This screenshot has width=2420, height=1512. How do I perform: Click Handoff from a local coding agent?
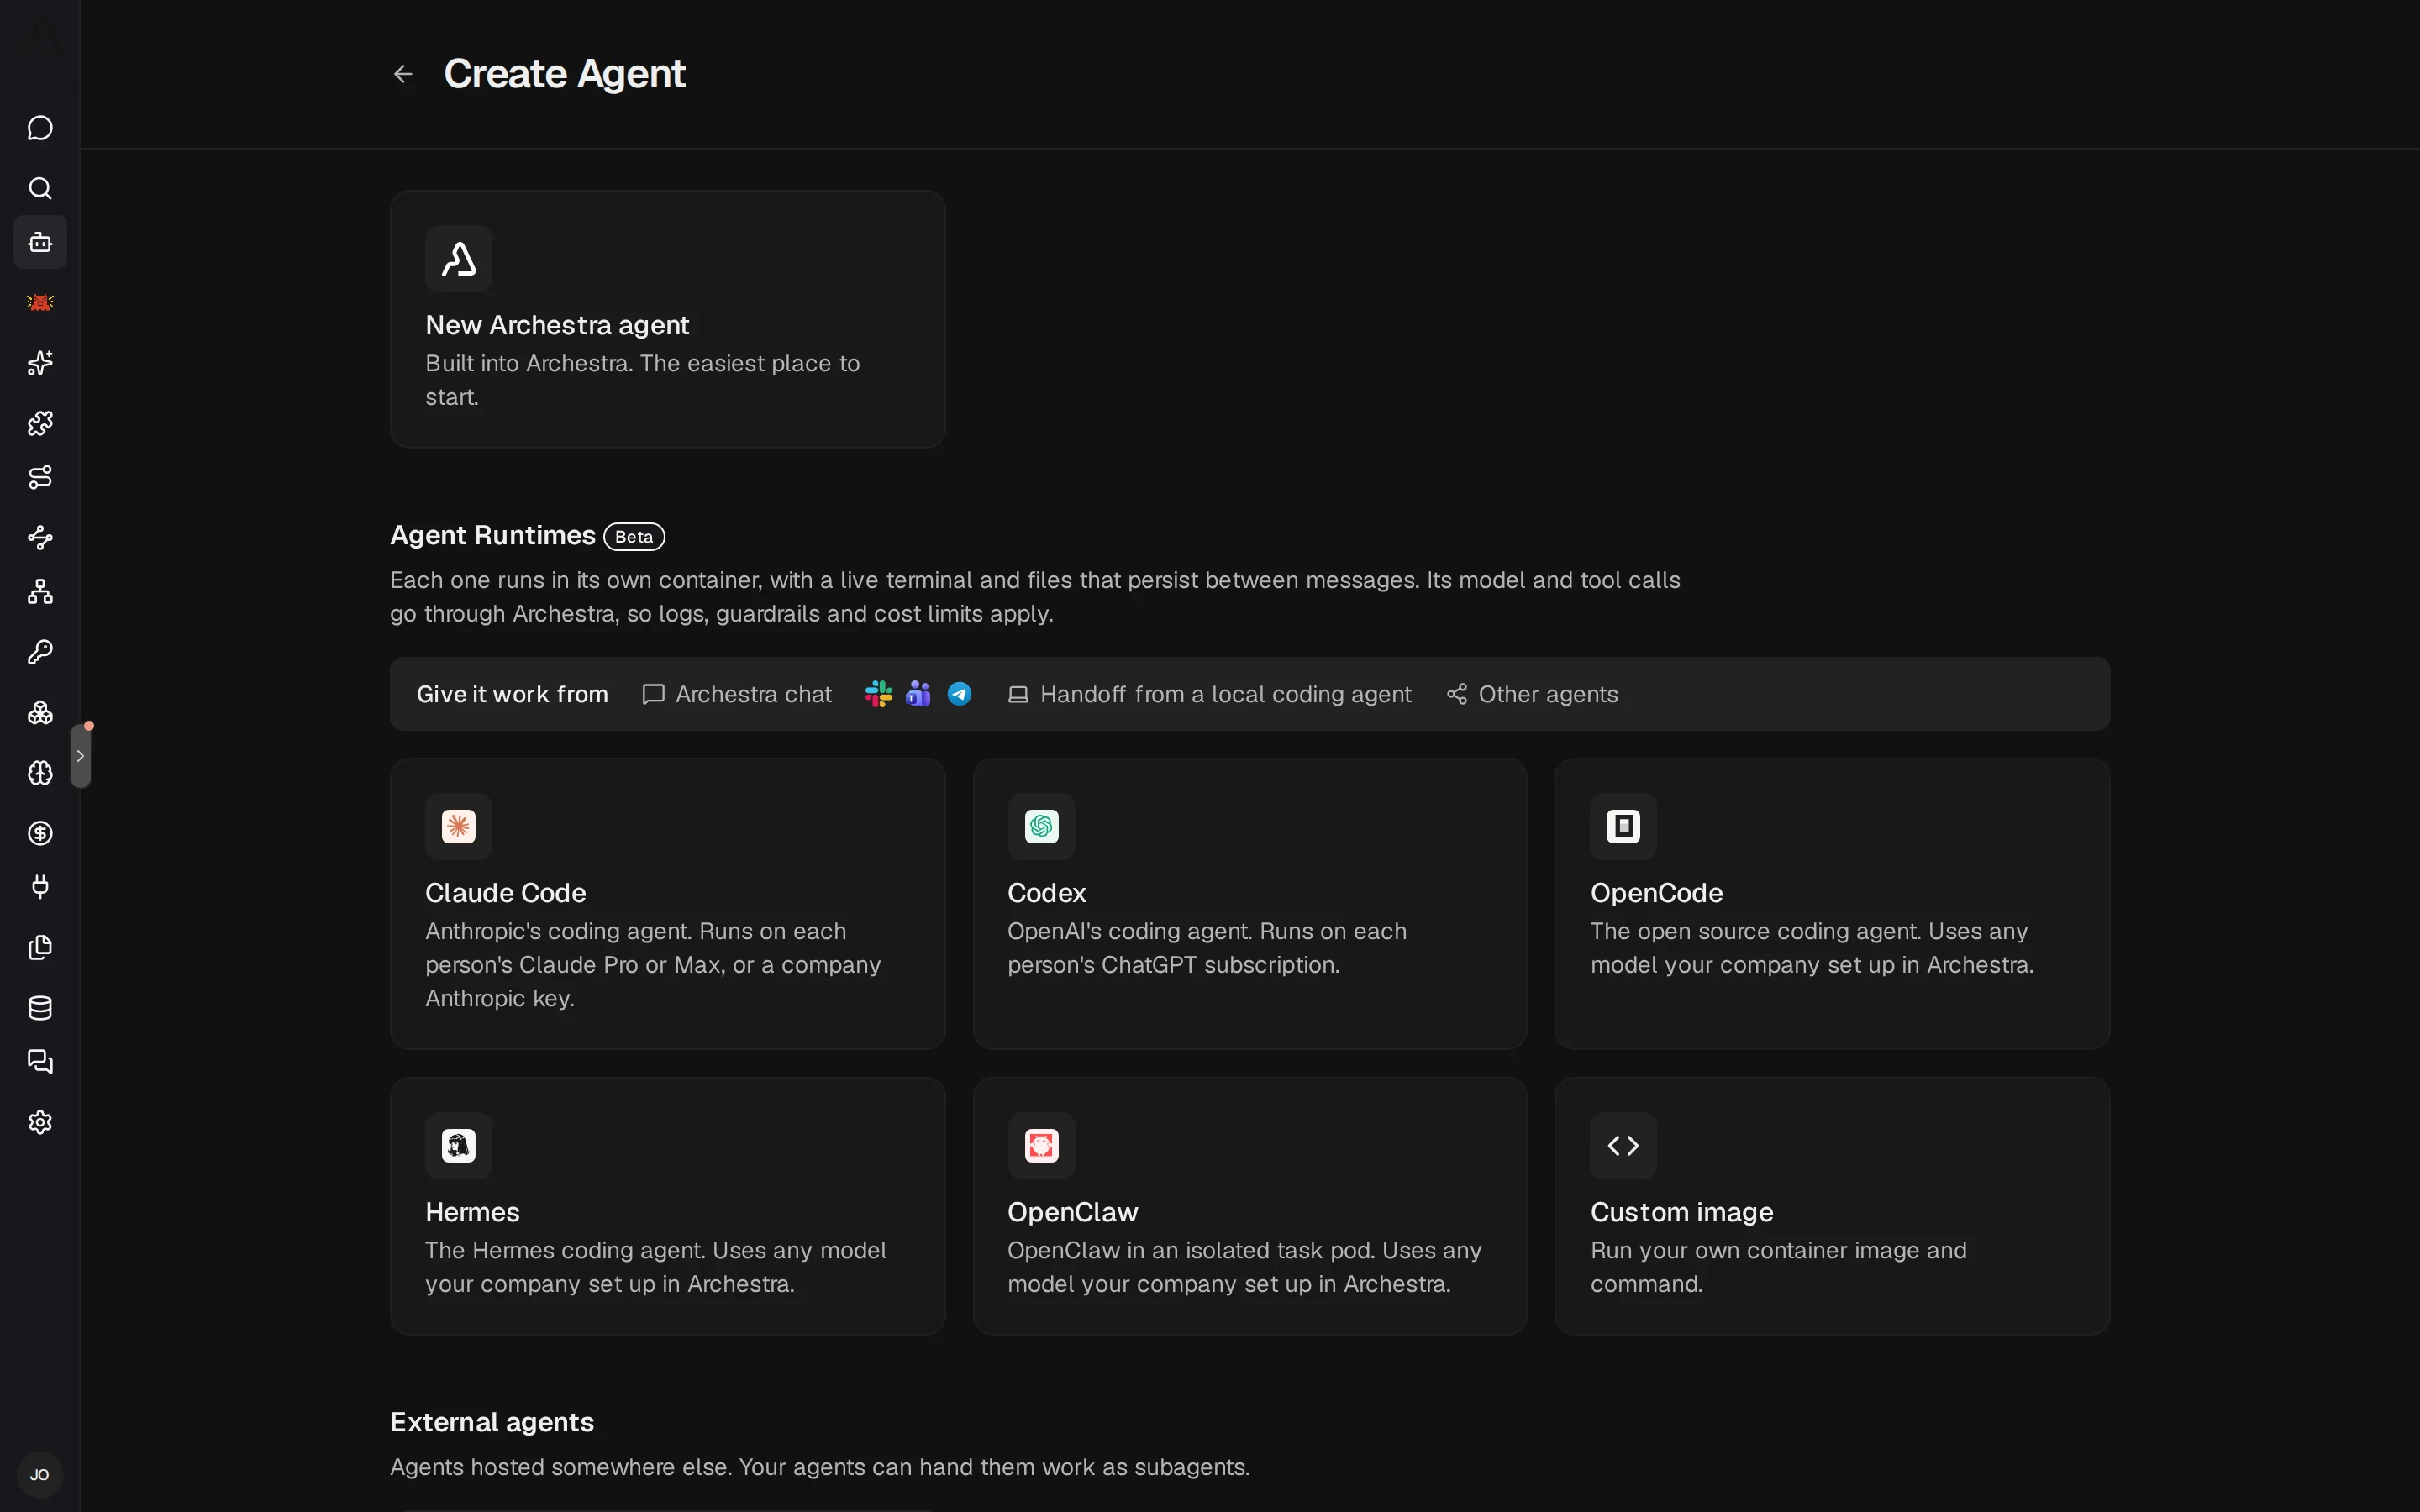(1209, 694)
